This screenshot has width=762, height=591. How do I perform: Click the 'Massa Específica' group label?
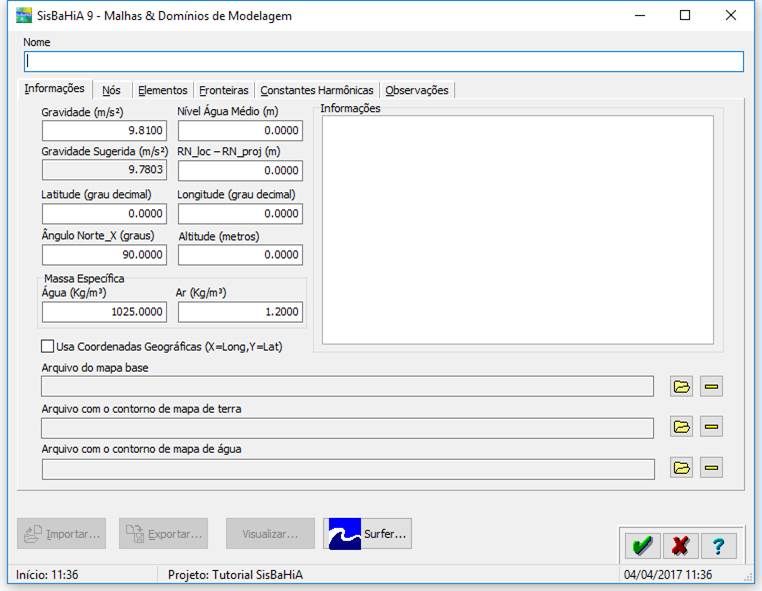[84, 279]
